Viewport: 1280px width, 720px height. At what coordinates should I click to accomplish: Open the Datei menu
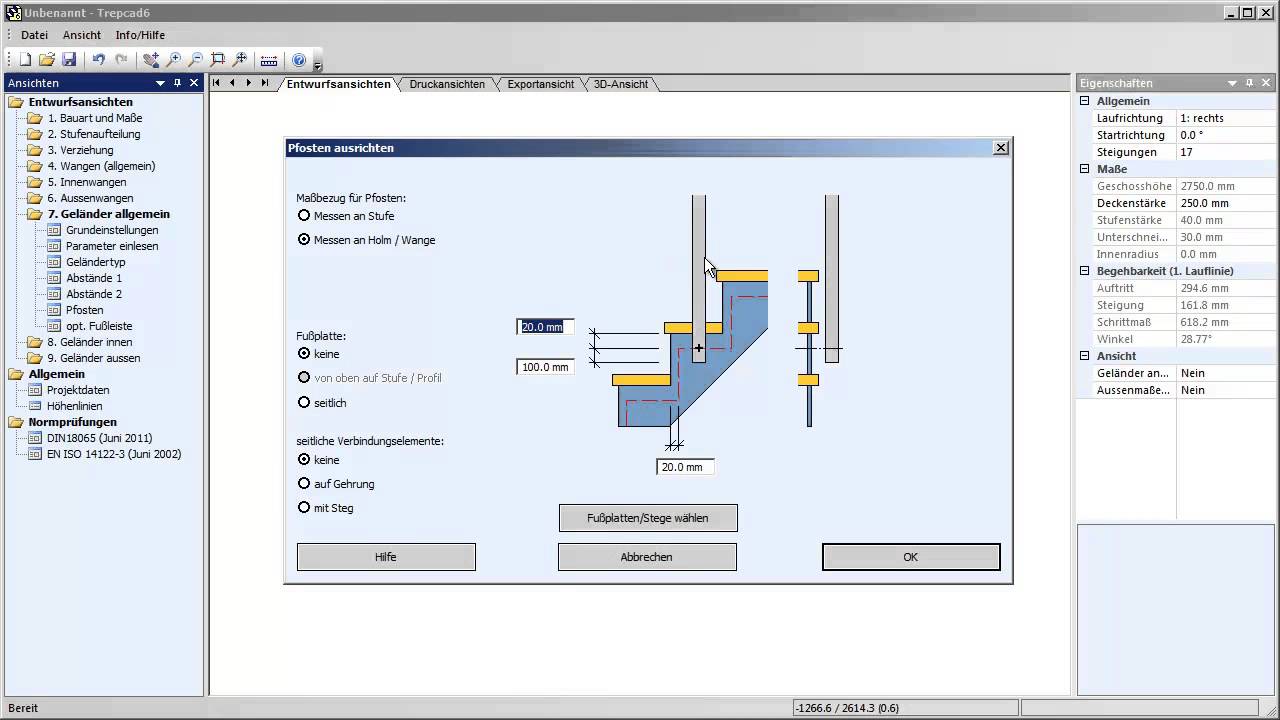(34, 35)
